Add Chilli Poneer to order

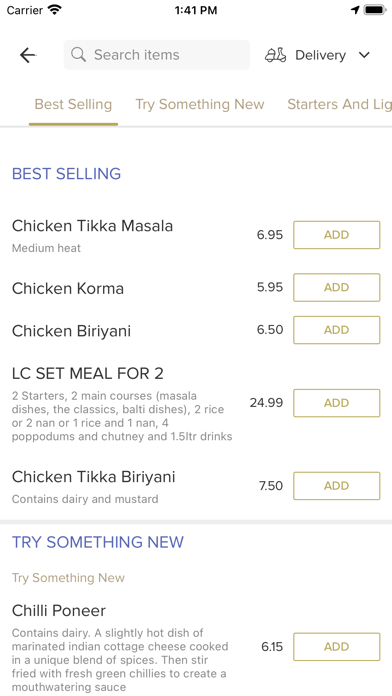(337, 647)
